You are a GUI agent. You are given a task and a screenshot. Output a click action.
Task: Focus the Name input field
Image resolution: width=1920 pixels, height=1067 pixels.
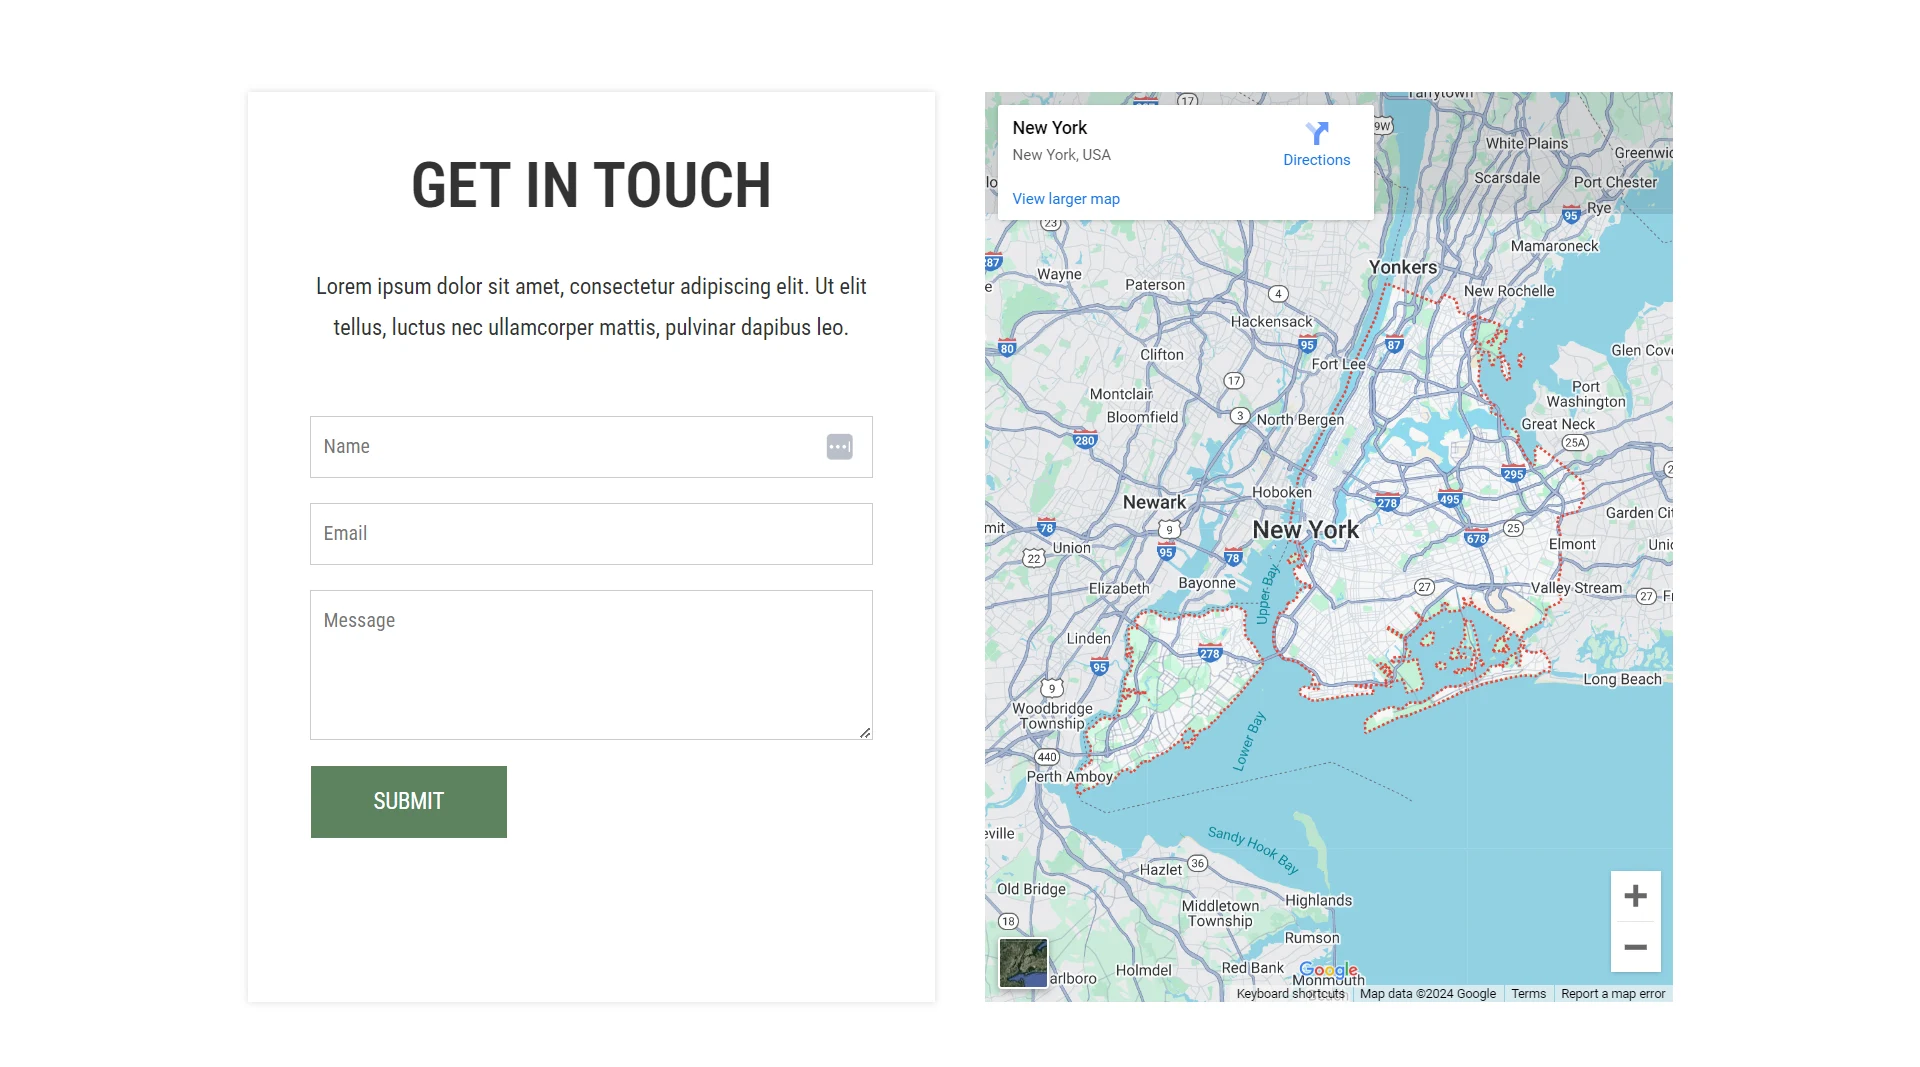coord(591,447)
